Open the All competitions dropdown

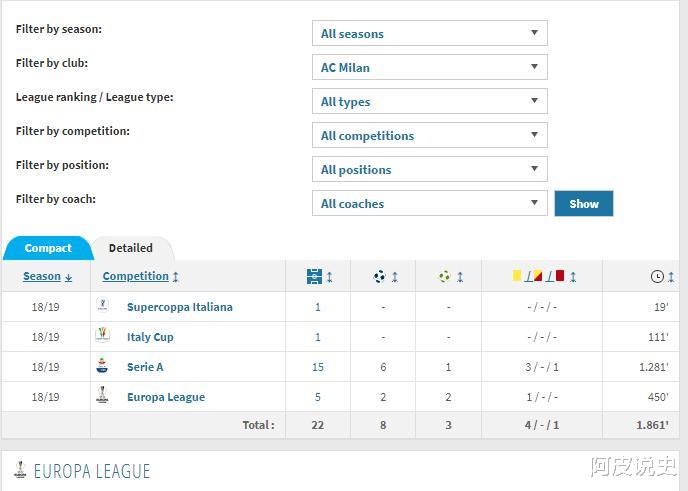click(429, 136)
